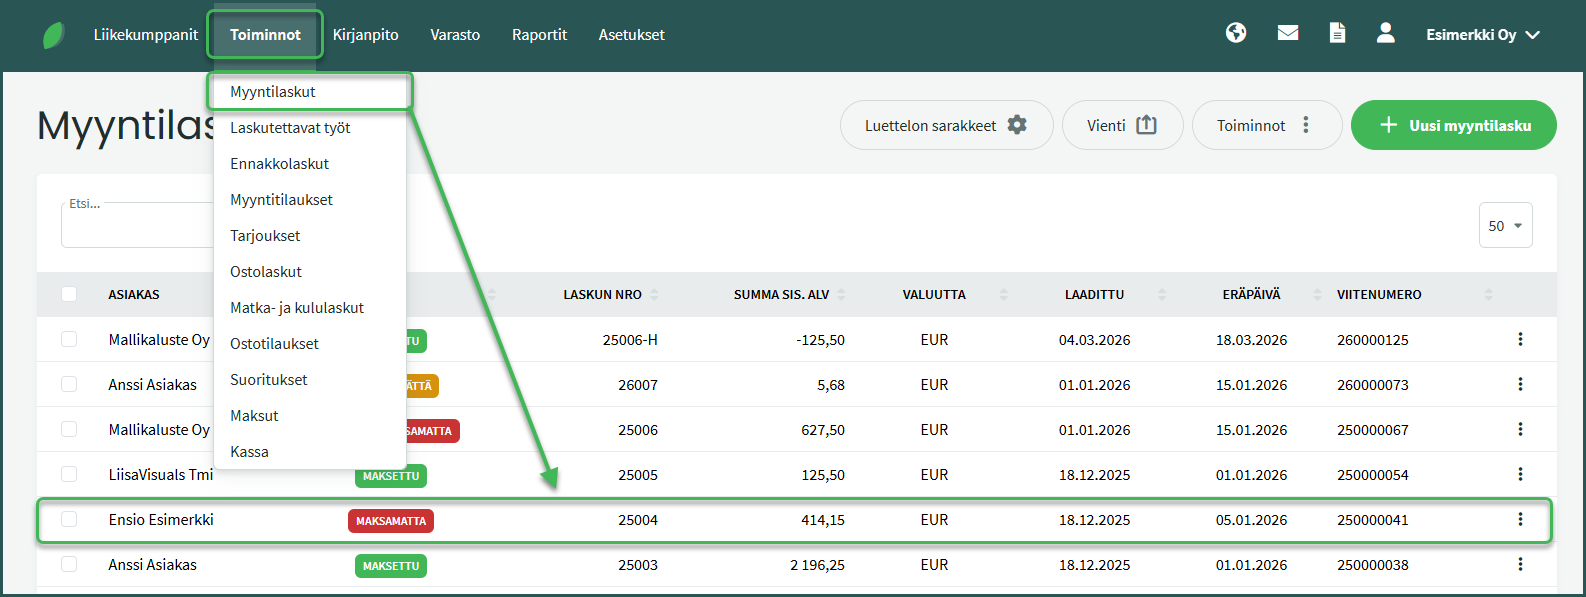The image size is (1586, 597).
Task: Select Ostolaskut in the dropdown menu
Action: pos(266,272)
